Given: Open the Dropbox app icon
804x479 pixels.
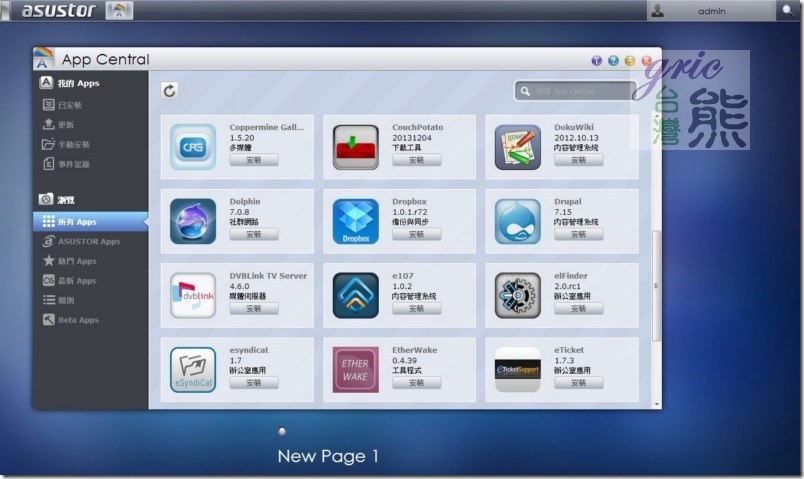Looking at the screenshot, I should tap(355, 221).
